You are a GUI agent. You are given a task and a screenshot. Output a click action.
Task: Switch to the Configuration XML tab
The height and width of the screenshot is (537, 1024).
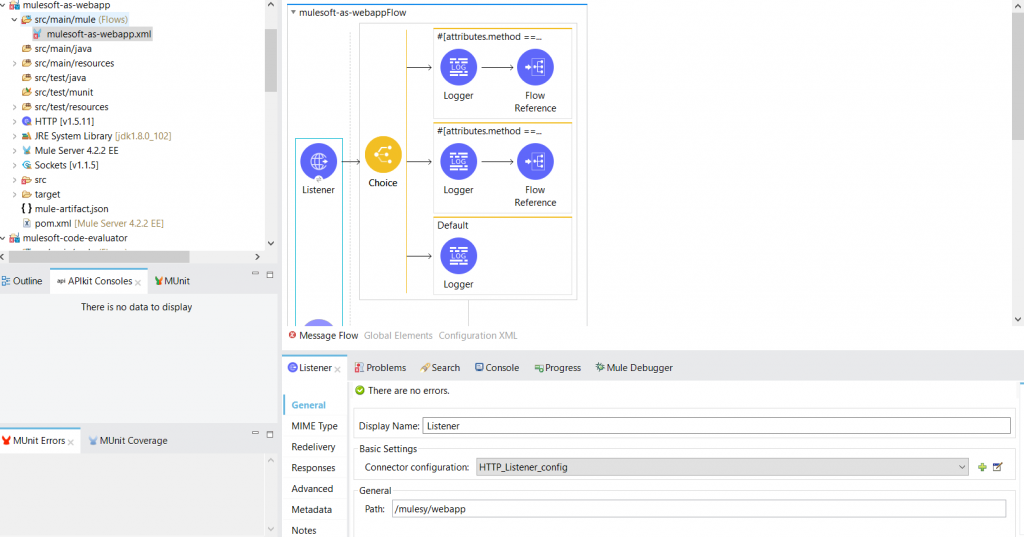click(477, 336)
